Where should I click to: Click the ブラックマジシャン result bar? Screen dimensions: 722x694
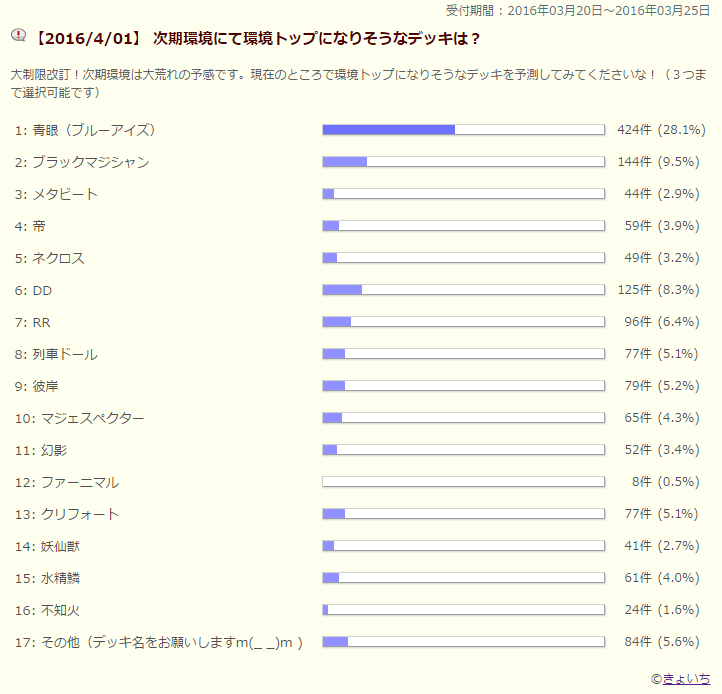[x=463, y=162]
